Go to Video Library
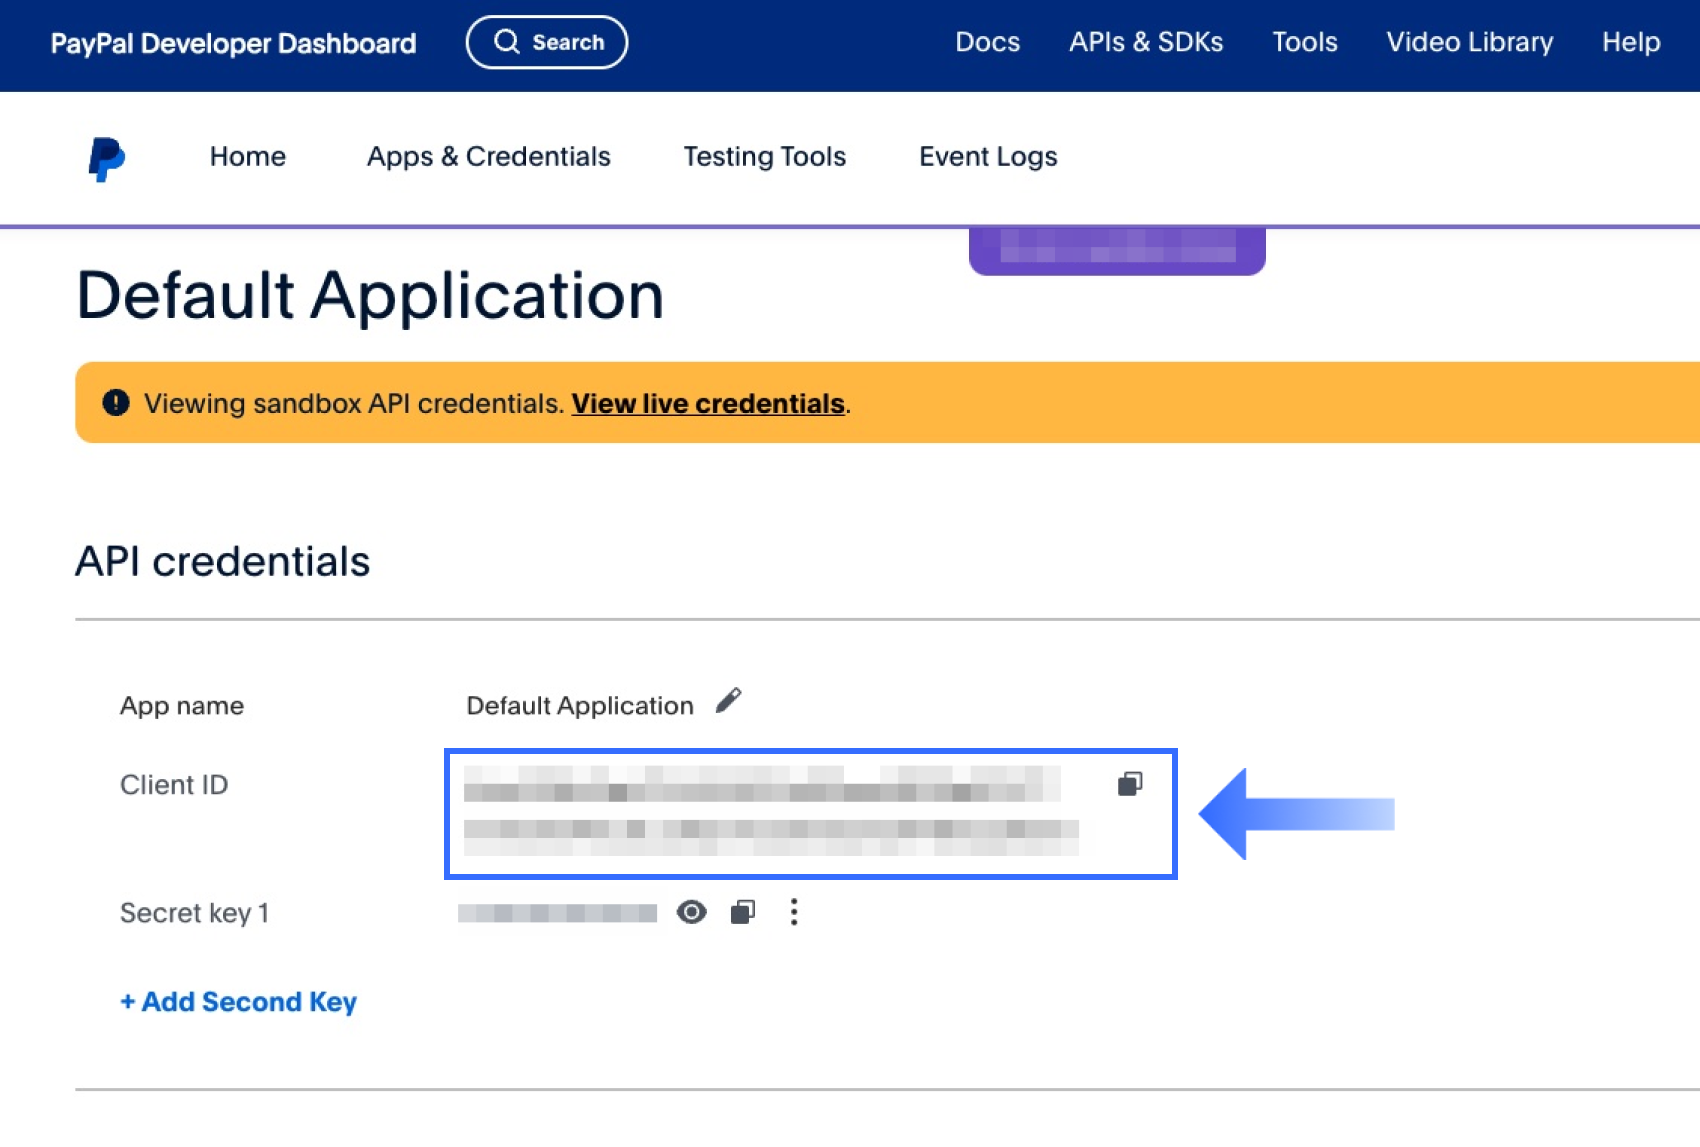This screenshot has height=1147, width=1700. pyautogui.click(x=1469, y=42)
